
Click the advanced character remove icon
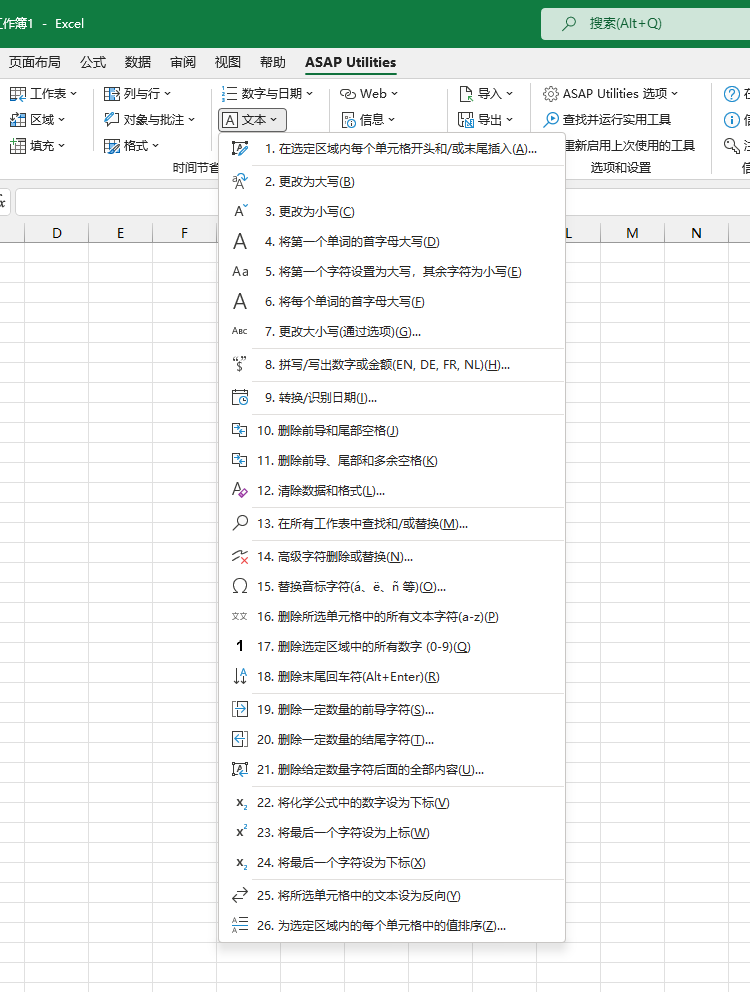point(240,556)
